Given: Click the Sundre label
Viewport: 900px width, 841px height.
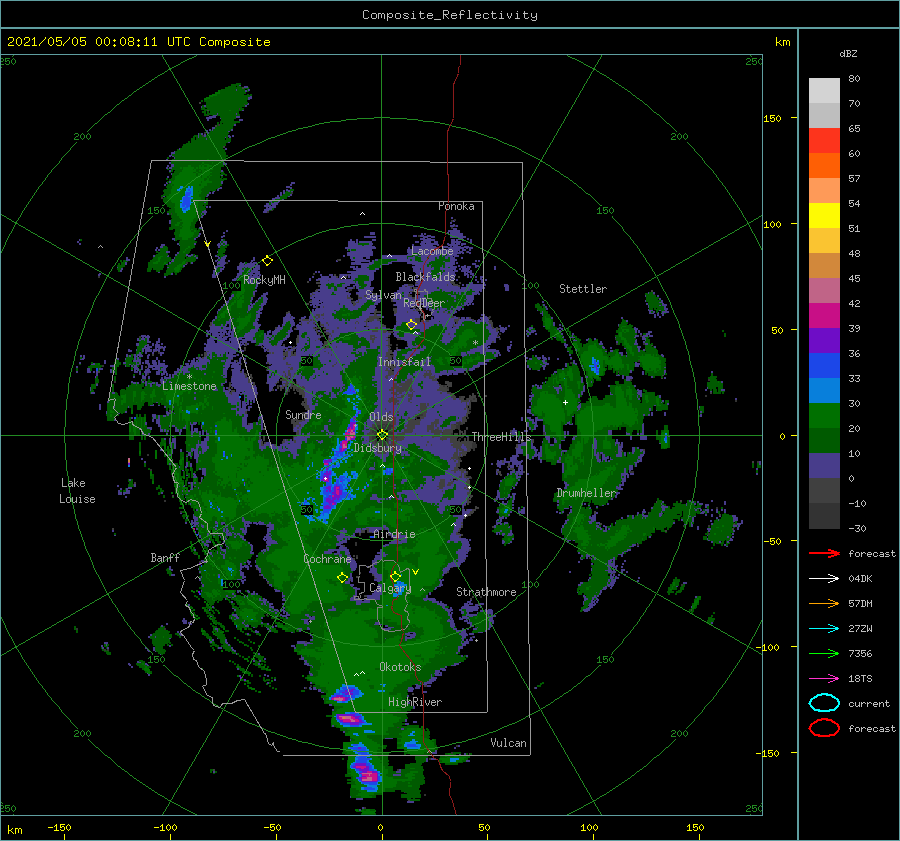Looking at the screenshot, I should [x=303, y=414].
